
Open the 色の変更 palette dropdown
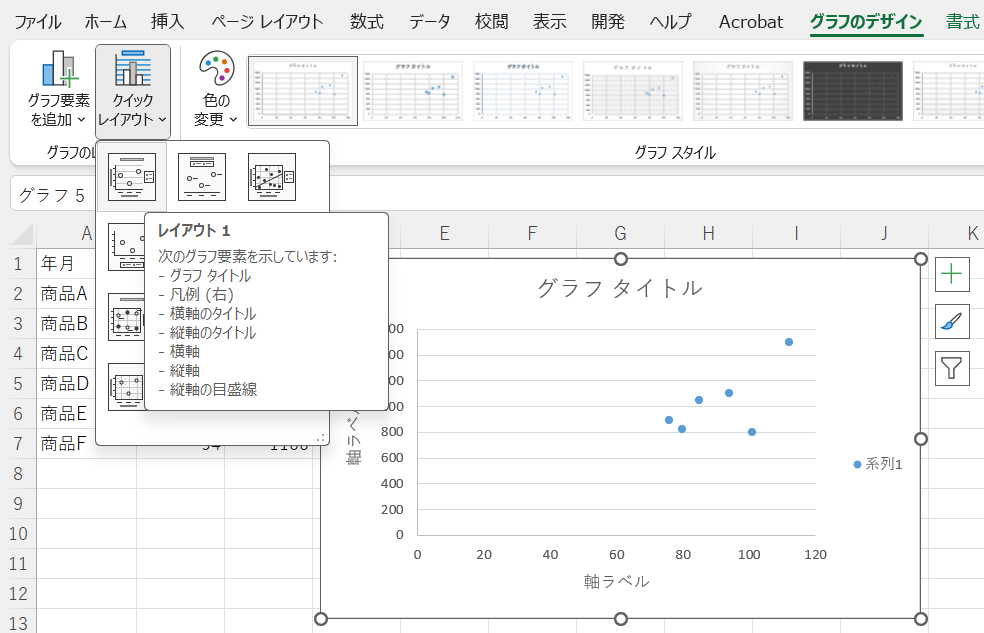tap(216, 90)
